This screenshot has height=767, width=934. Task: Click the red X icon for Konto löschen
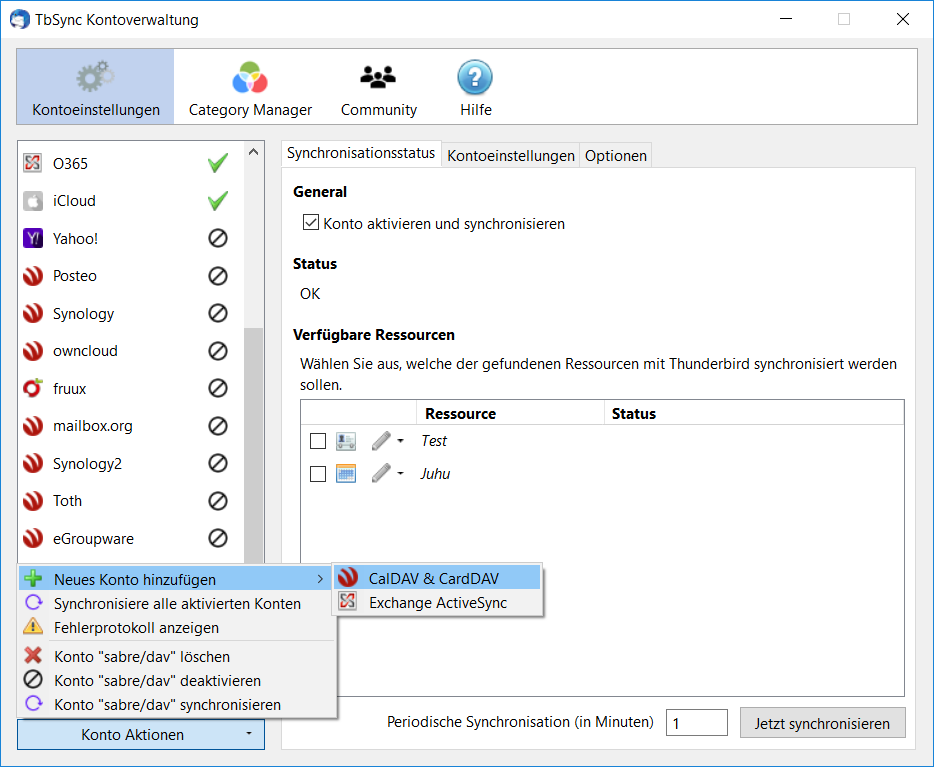click(33, 656)
